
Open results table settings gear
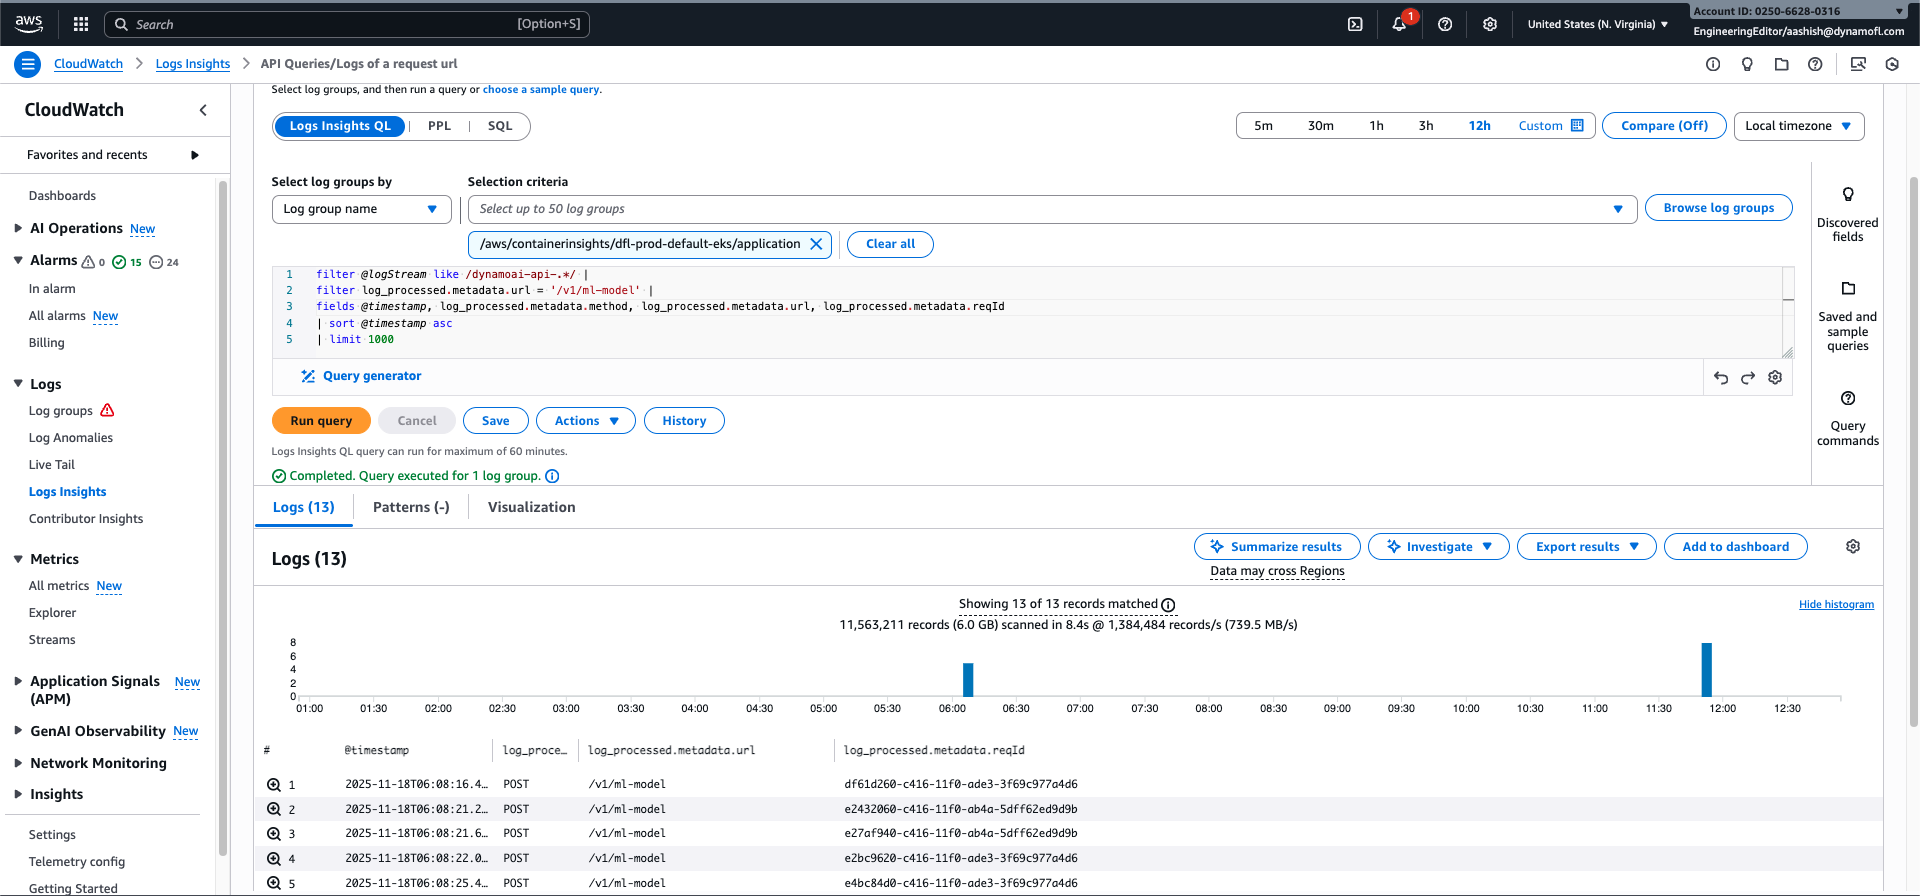point(1853,547)
